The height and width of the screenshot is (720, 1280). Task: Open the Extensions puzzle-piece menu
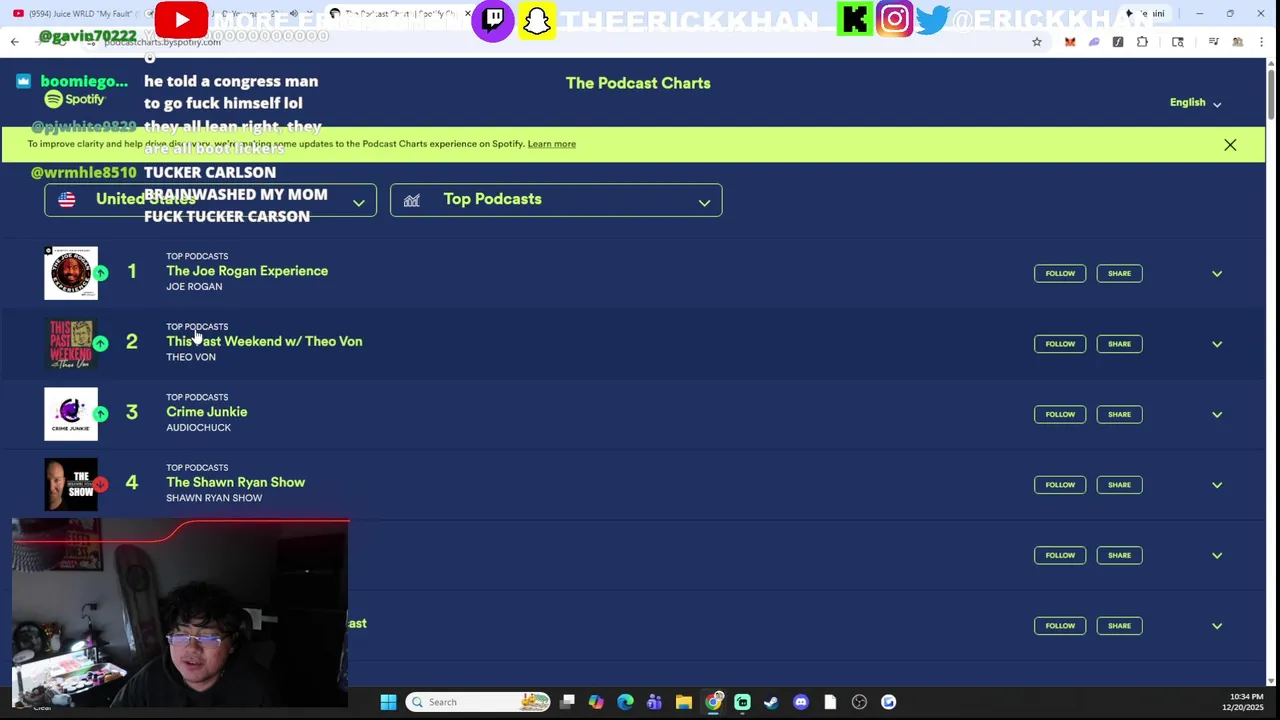point(1142,42)
